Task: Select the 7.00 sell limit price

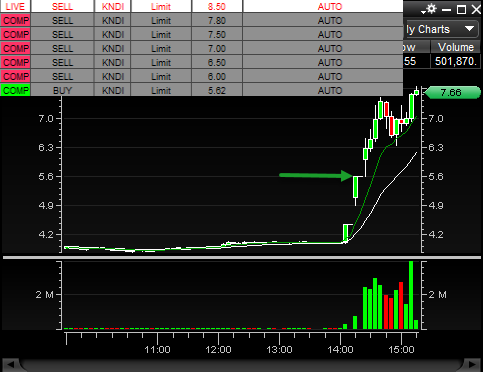Action: [217, 49]
